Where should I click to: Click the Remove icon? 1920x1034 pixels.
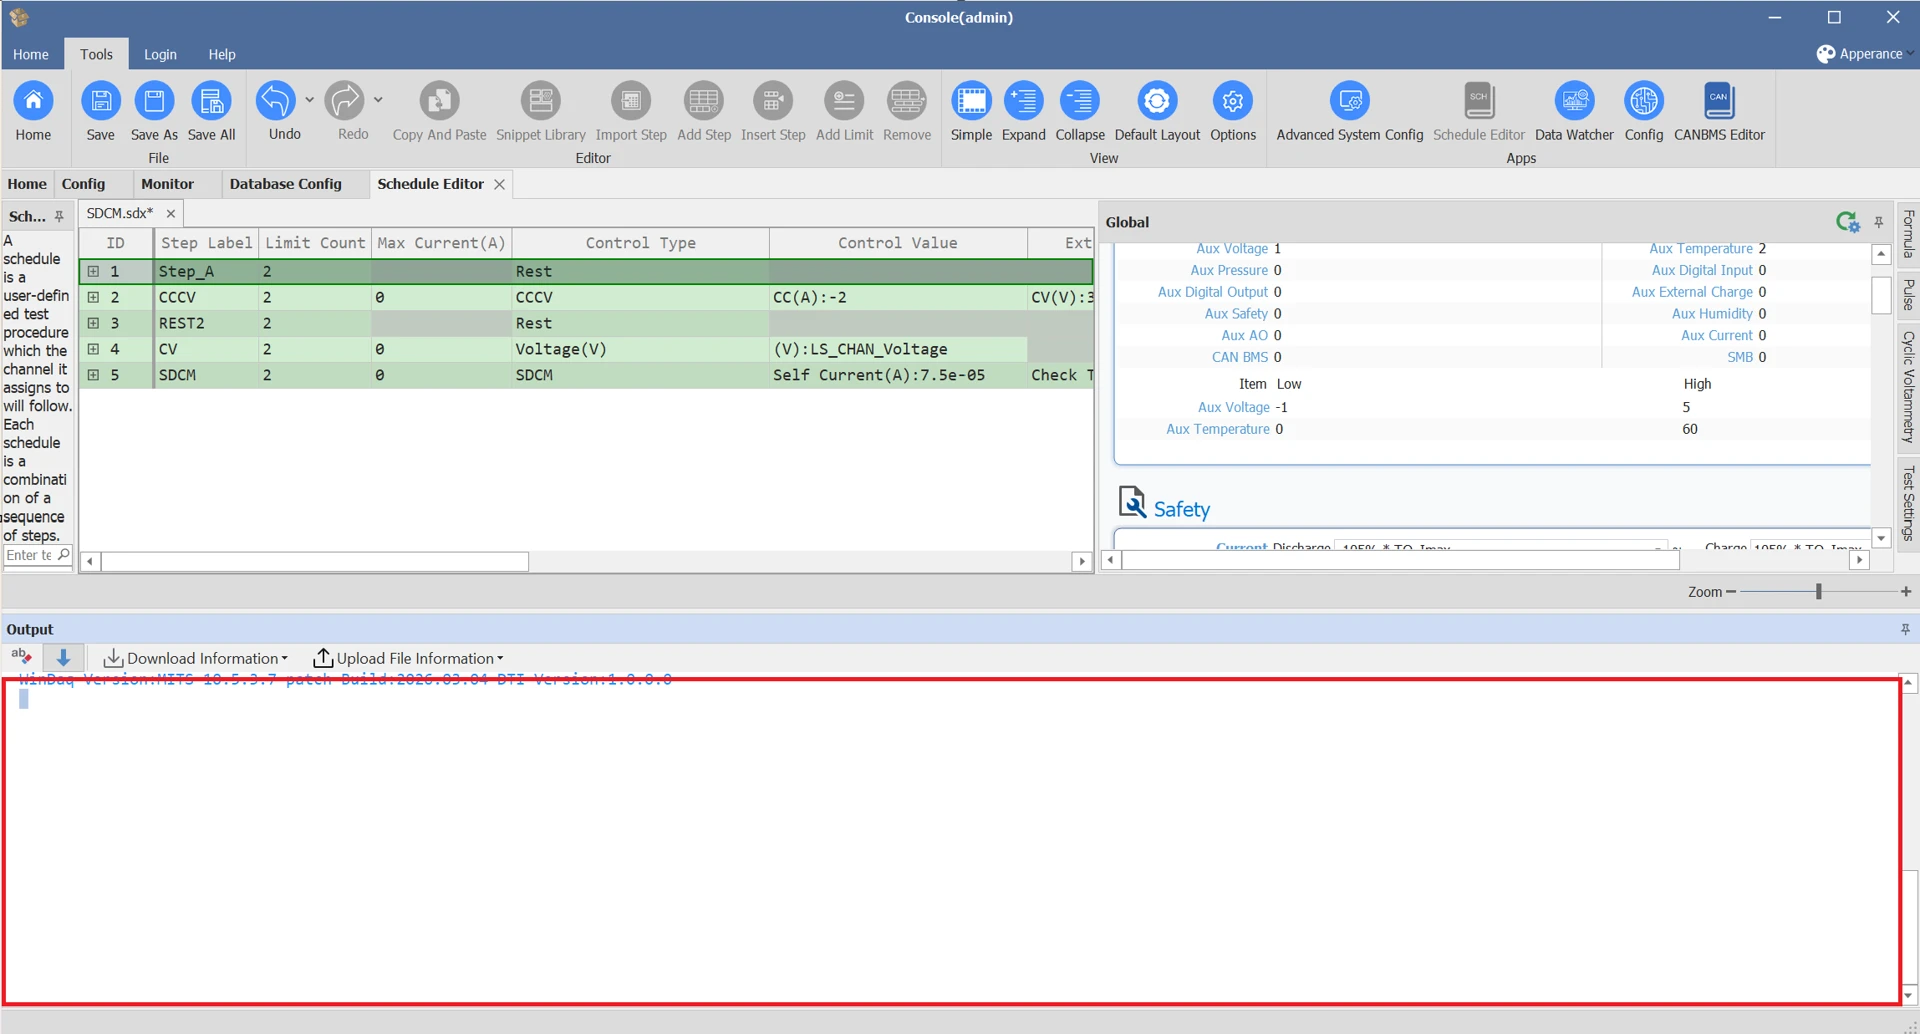click(907, 101)
